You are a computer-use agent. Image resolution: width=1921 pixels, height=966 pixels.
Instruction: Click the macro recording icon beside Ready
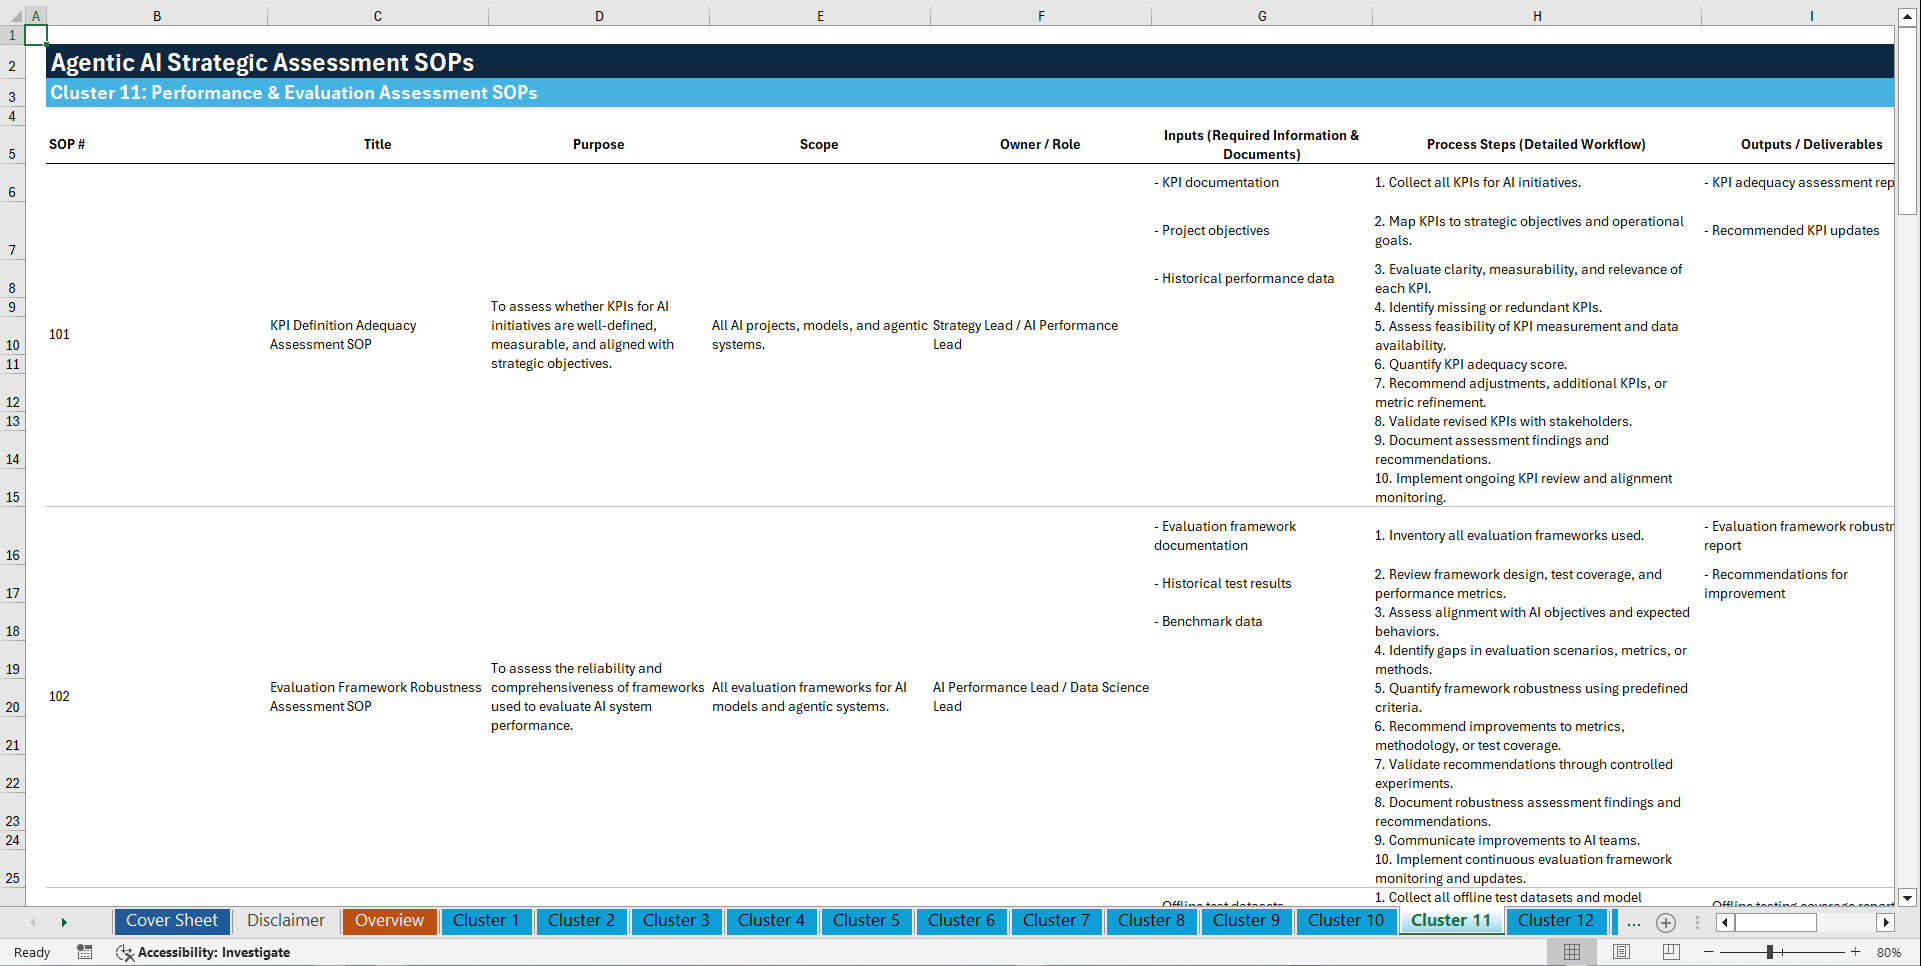(x=85, y=952)
